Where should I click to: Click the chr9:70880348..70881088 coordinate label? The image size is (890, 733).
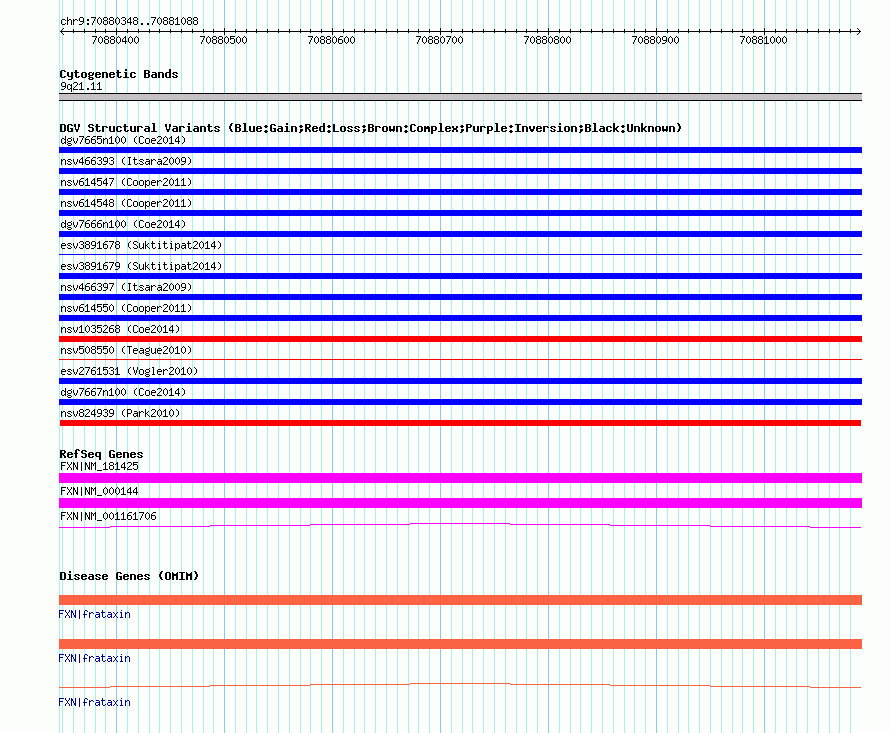[129, 22]
